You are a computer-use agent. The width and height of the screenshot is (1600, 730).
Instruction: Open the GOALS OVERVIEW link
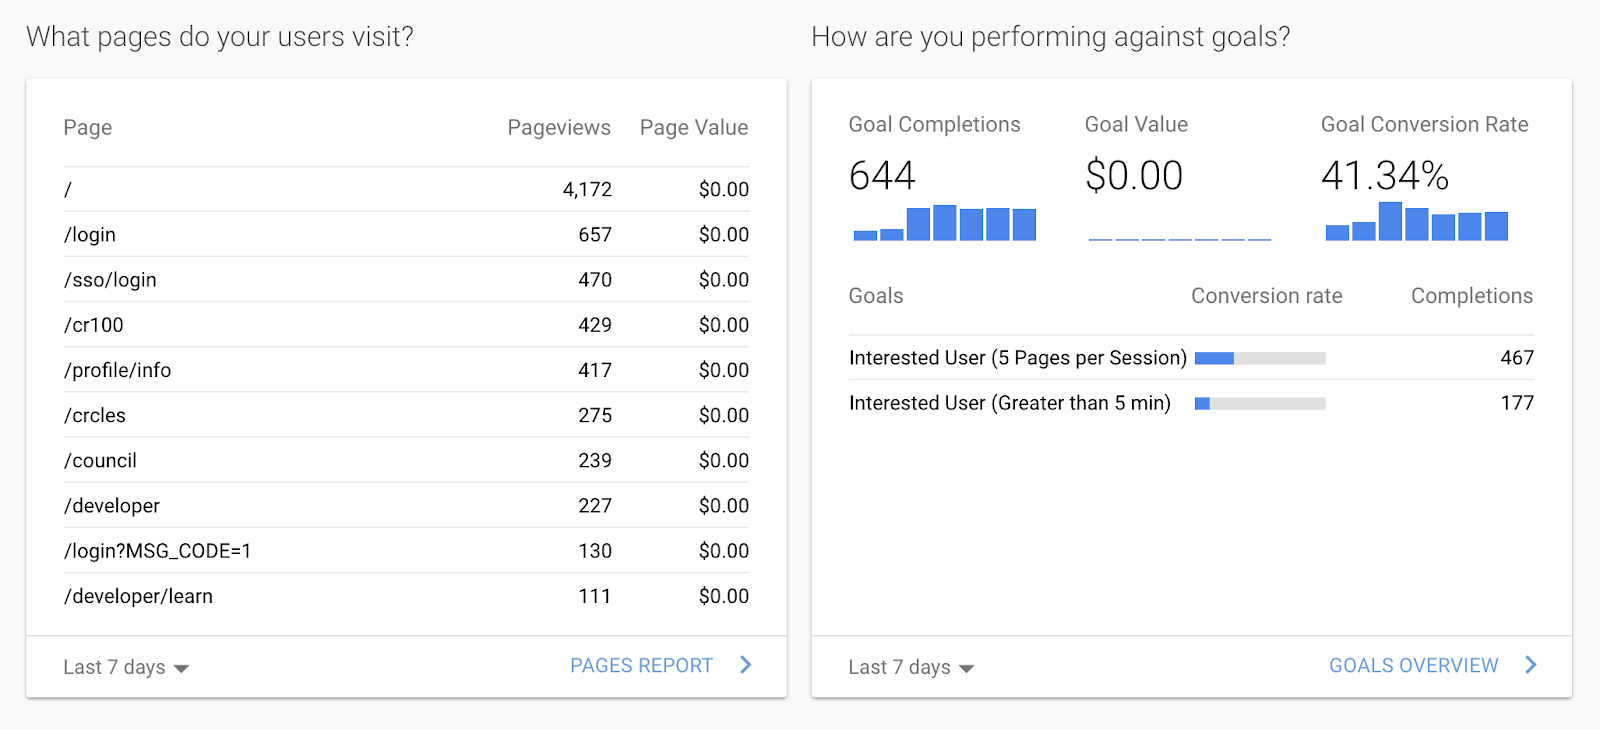(x=1413, y=666)
